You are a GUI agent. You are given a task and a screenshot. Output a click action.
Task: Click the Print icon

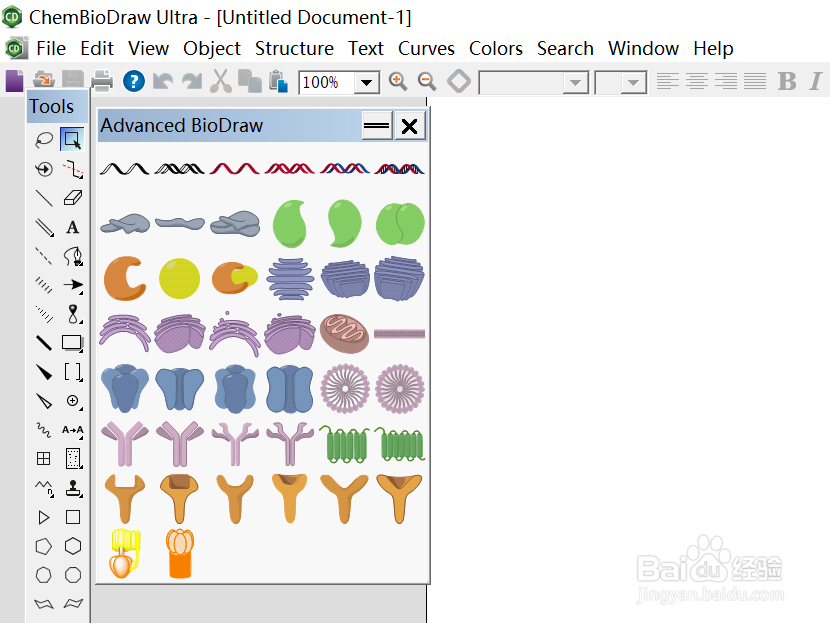click(x=102, y=81)
